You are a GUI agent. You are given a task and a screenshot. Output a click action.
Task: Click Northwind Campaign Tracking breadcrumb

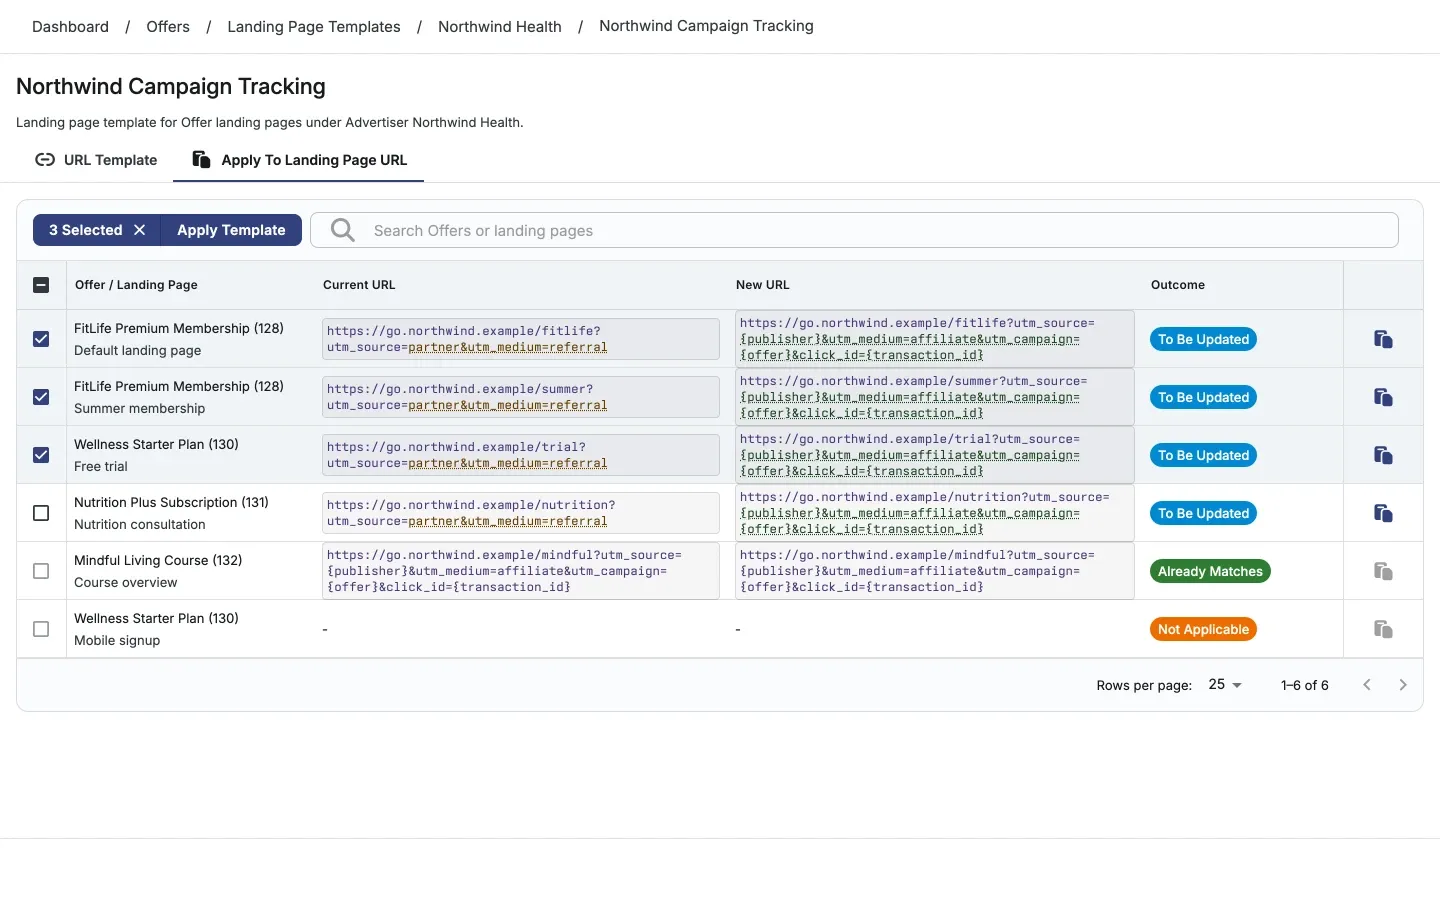pos(706,26)
